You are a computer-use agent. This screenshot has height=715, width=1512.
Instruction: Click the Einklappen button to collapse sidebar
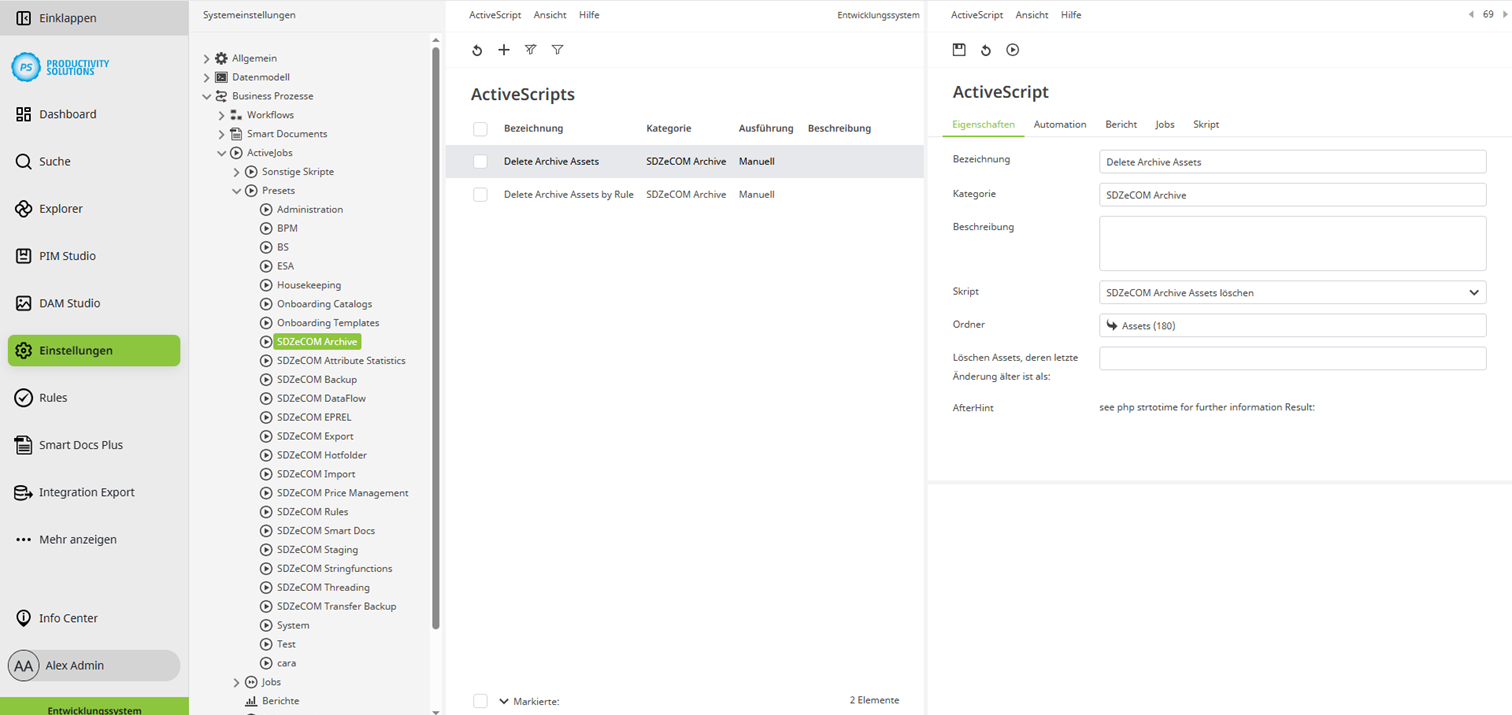coord(68,18)
